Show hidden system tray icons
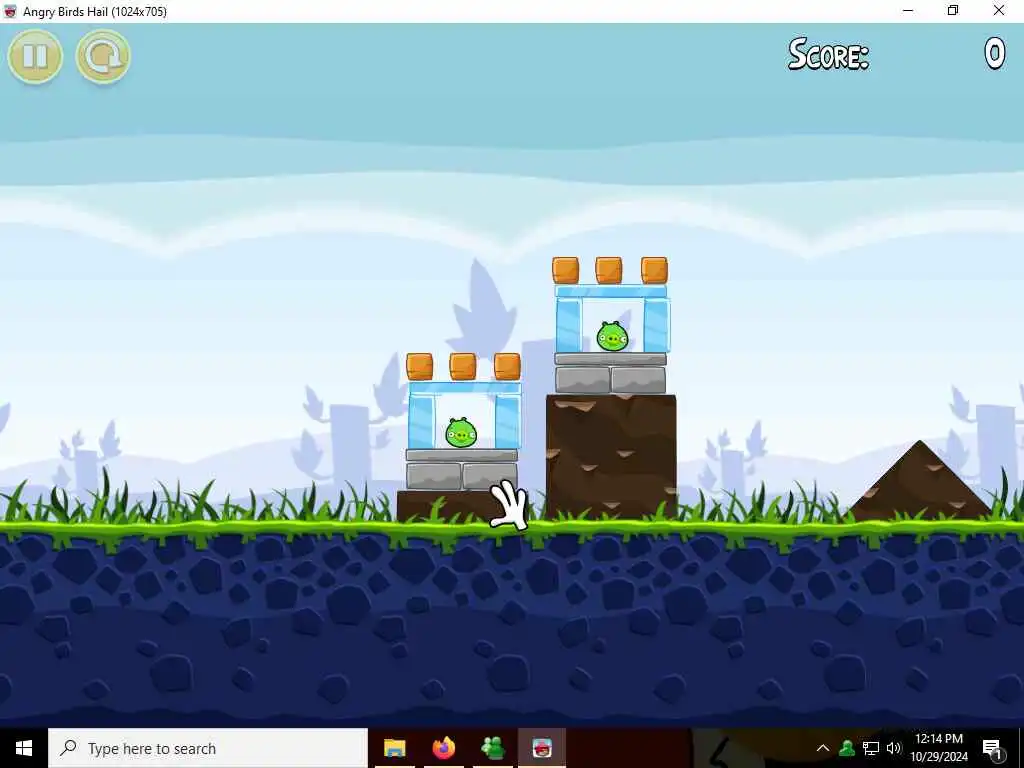 pyautogui.click(x=823, y=748)
